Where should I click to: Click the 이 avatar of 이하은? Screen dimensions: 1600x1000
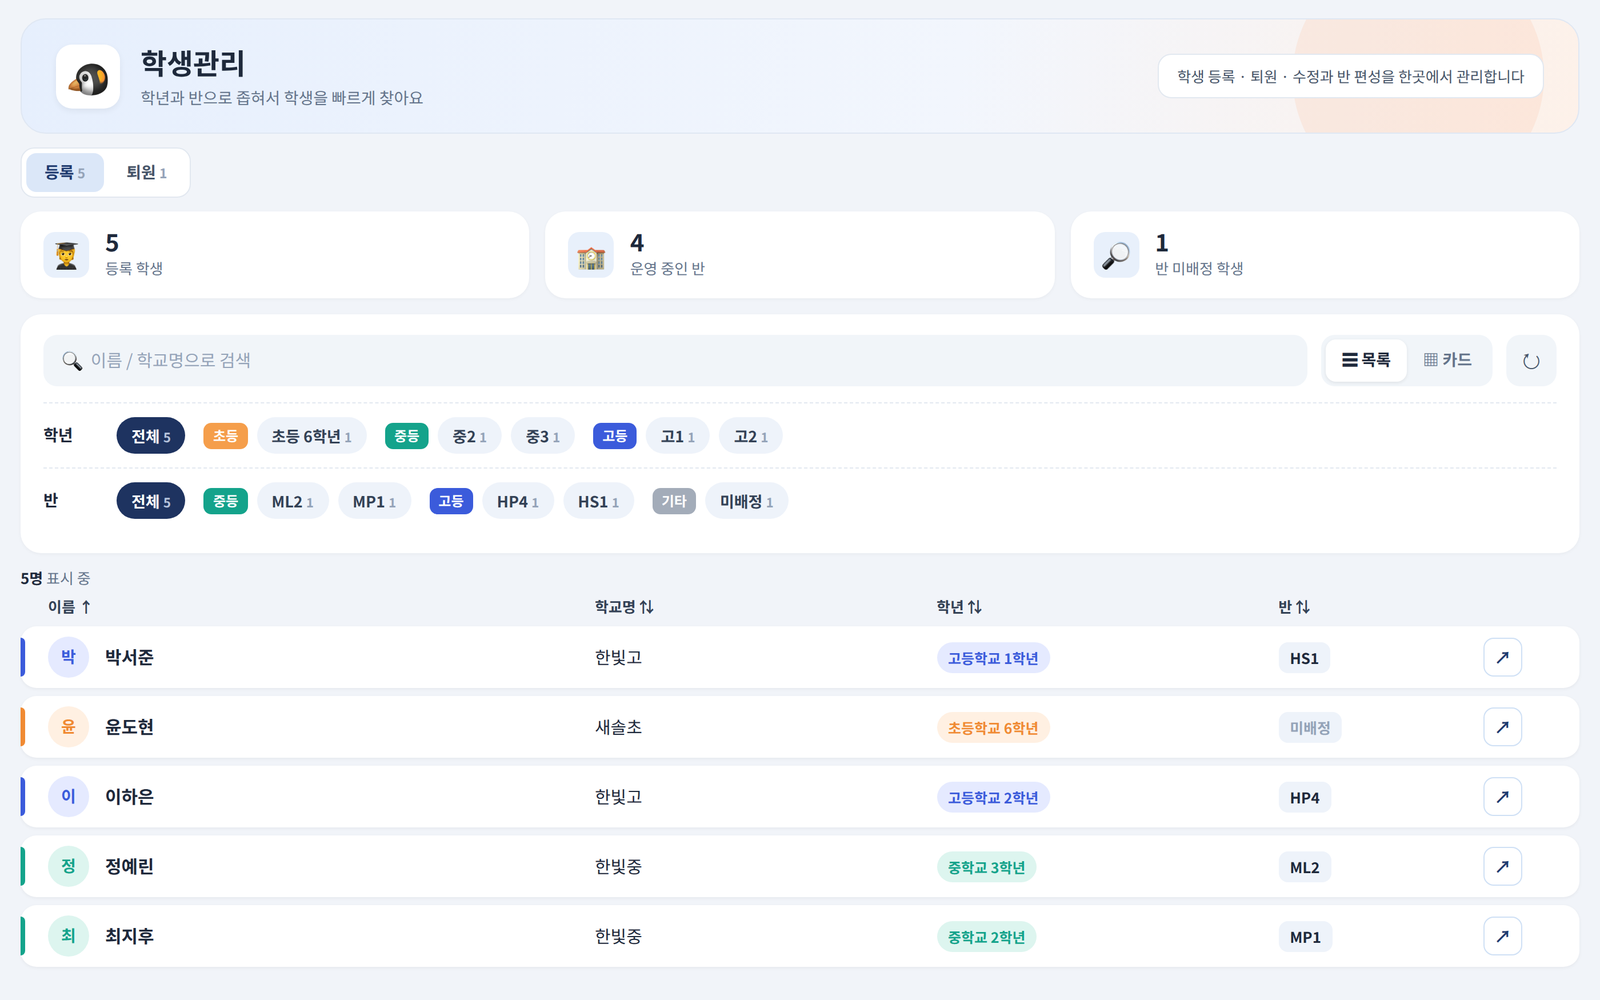pyautogui.click(x=68, y=797)
